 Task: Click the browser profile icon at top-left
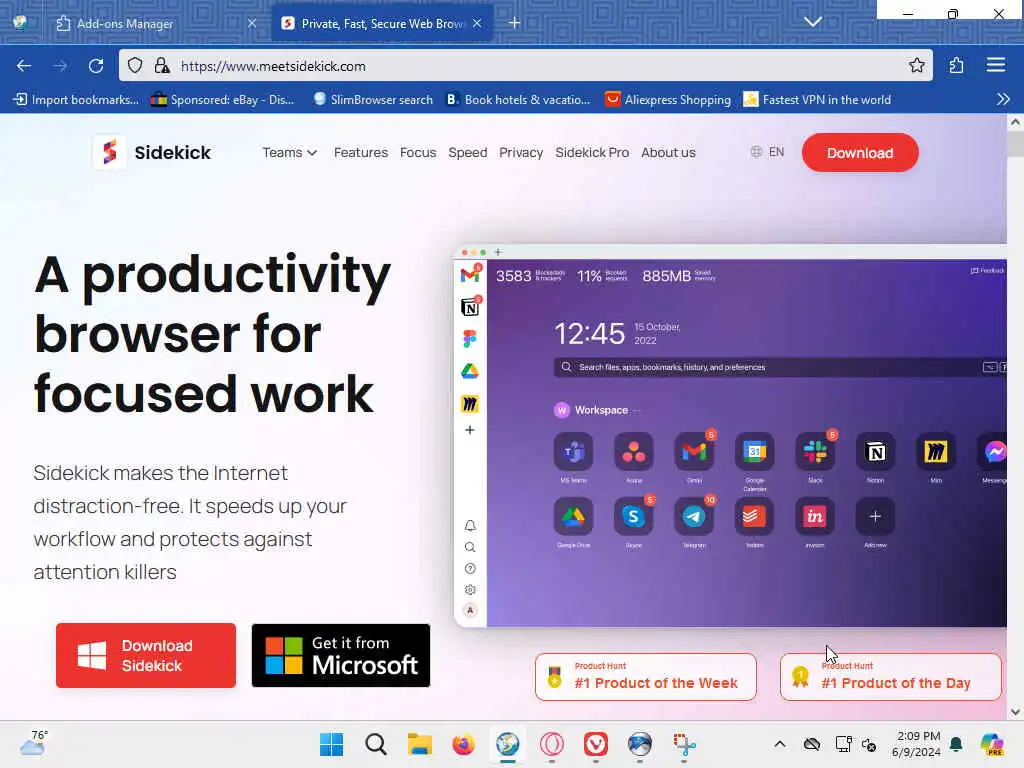20,22
